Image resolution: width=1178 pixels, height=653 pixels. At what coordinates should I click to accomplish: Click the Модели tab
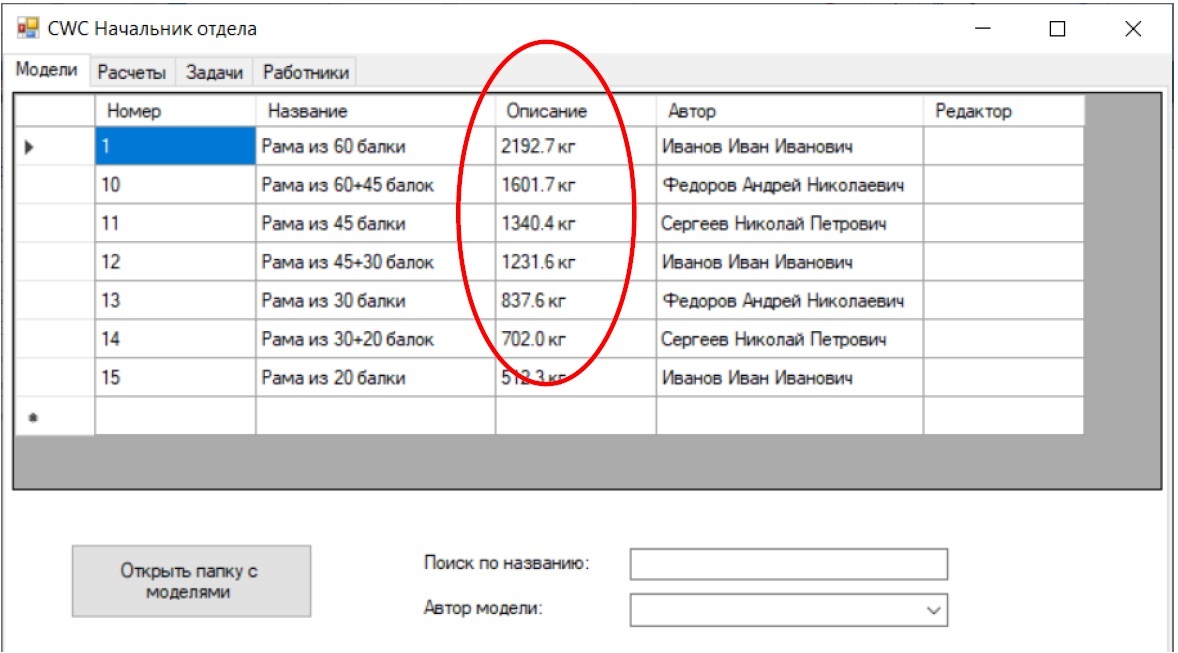pyautogui.click(x=47, y=71)
